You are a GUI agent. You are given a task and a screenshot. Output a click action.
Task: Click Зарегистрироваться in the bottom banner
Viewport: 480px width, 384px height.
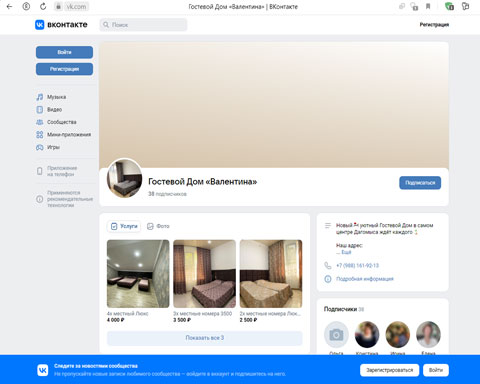pyautogui.click(x=389, y=370)
